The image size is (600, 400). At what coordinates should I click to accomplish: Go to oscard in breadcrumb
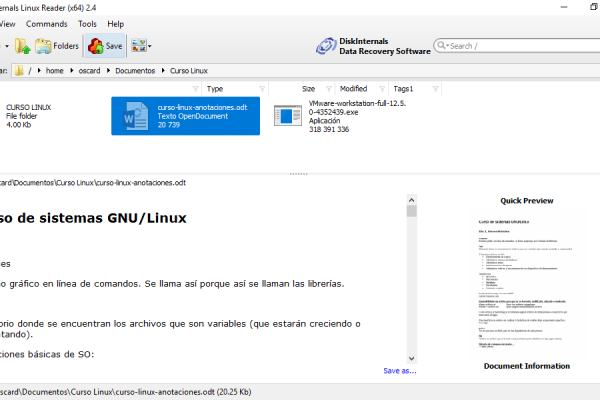(x=89, y=71)
